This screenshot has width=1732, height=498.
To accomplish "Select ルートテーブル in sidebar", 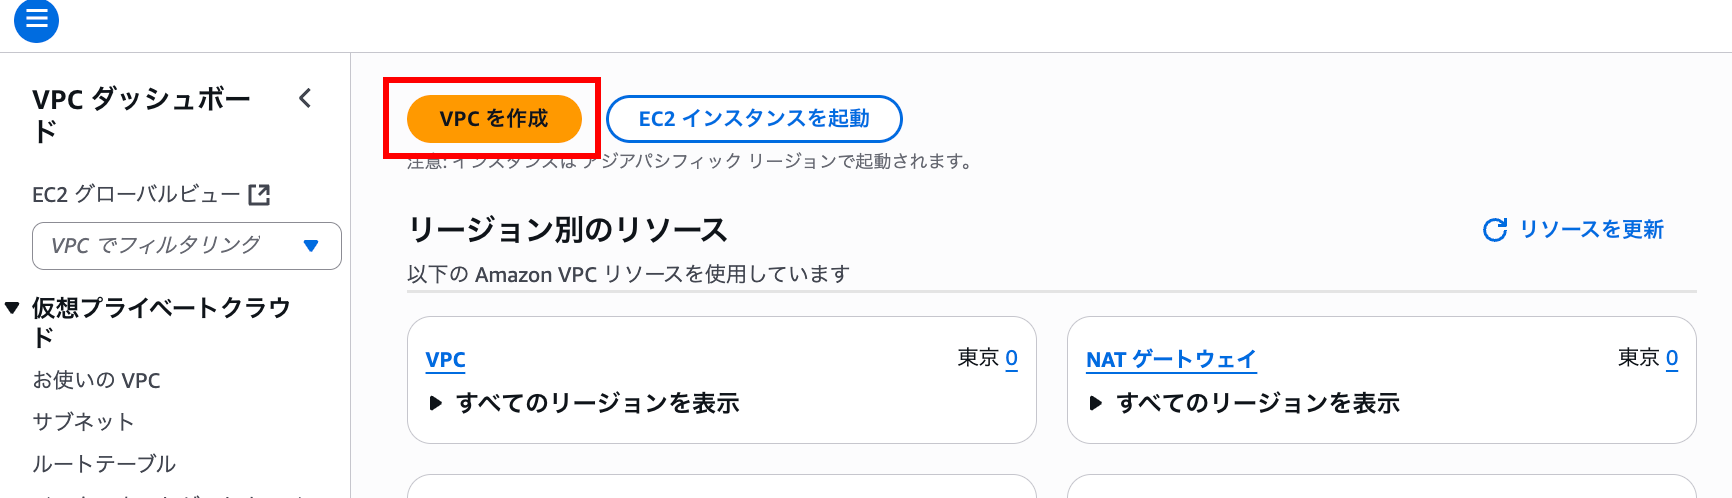I will [104, 464].
